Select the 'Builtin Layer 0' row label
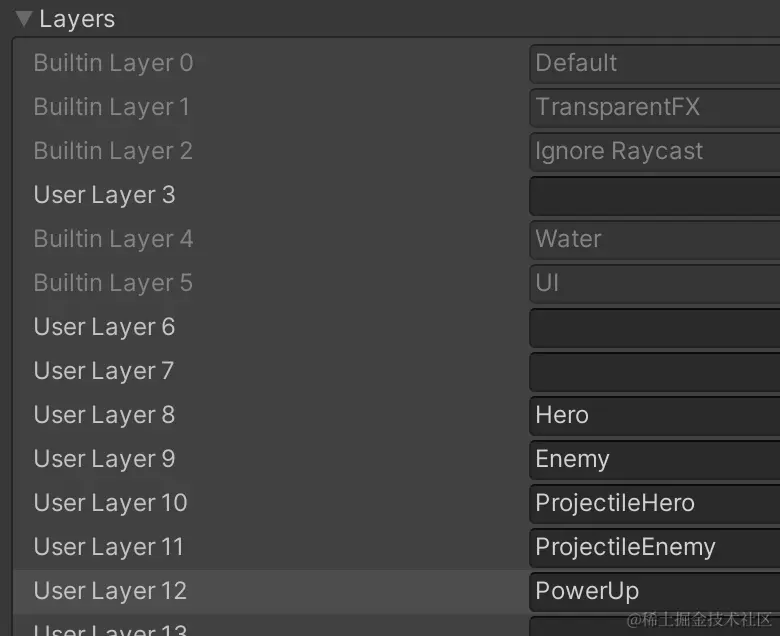780x636 pixels. pyautogui.click(x=113, y=63)
